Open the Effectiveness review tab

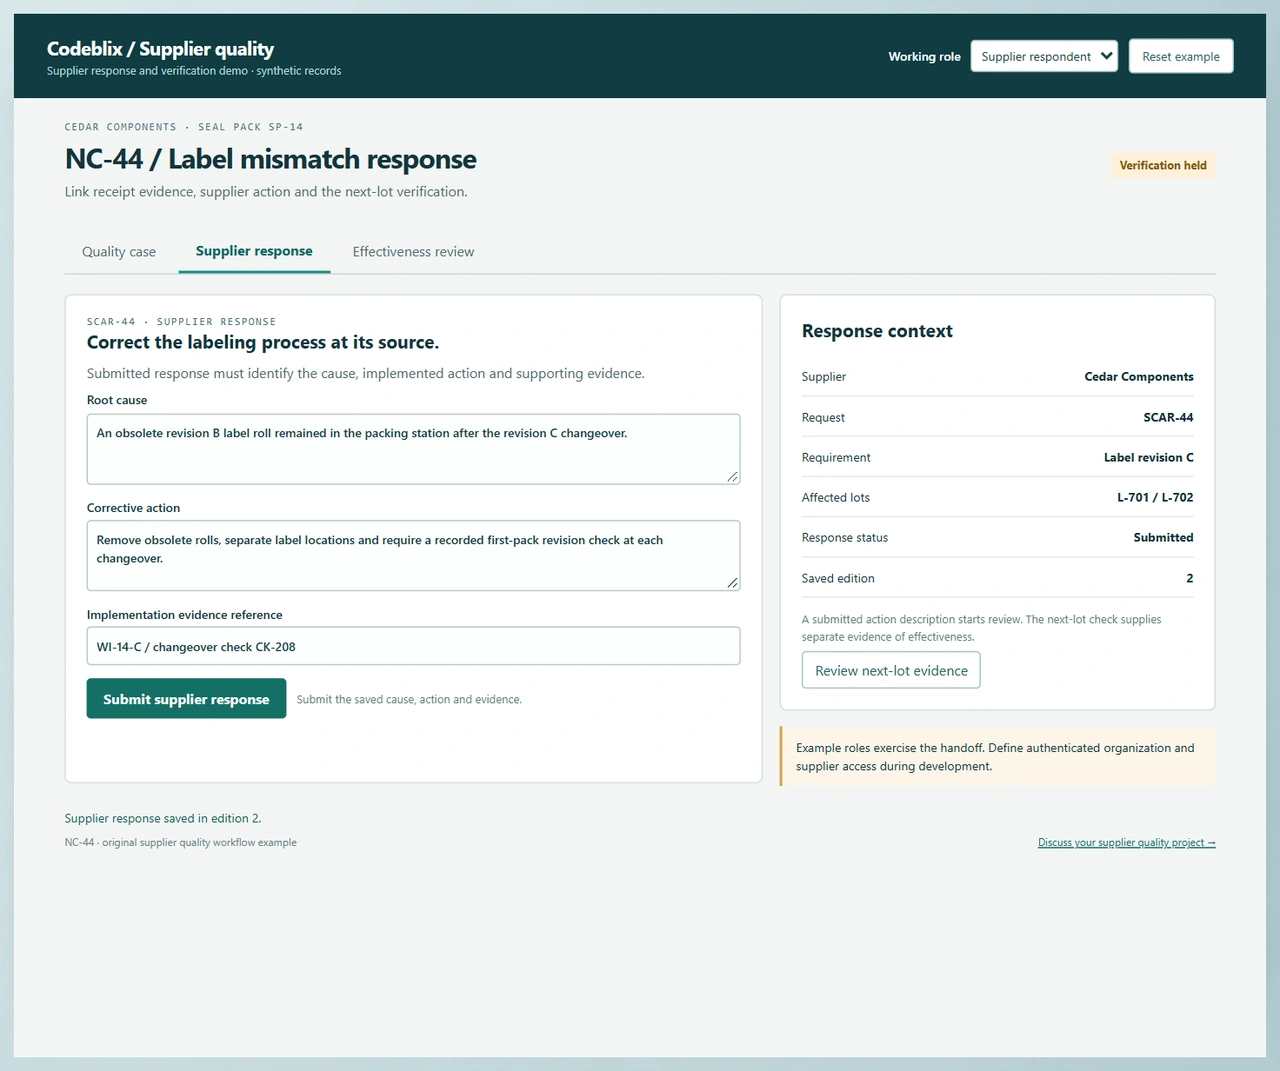coord(413,252)
